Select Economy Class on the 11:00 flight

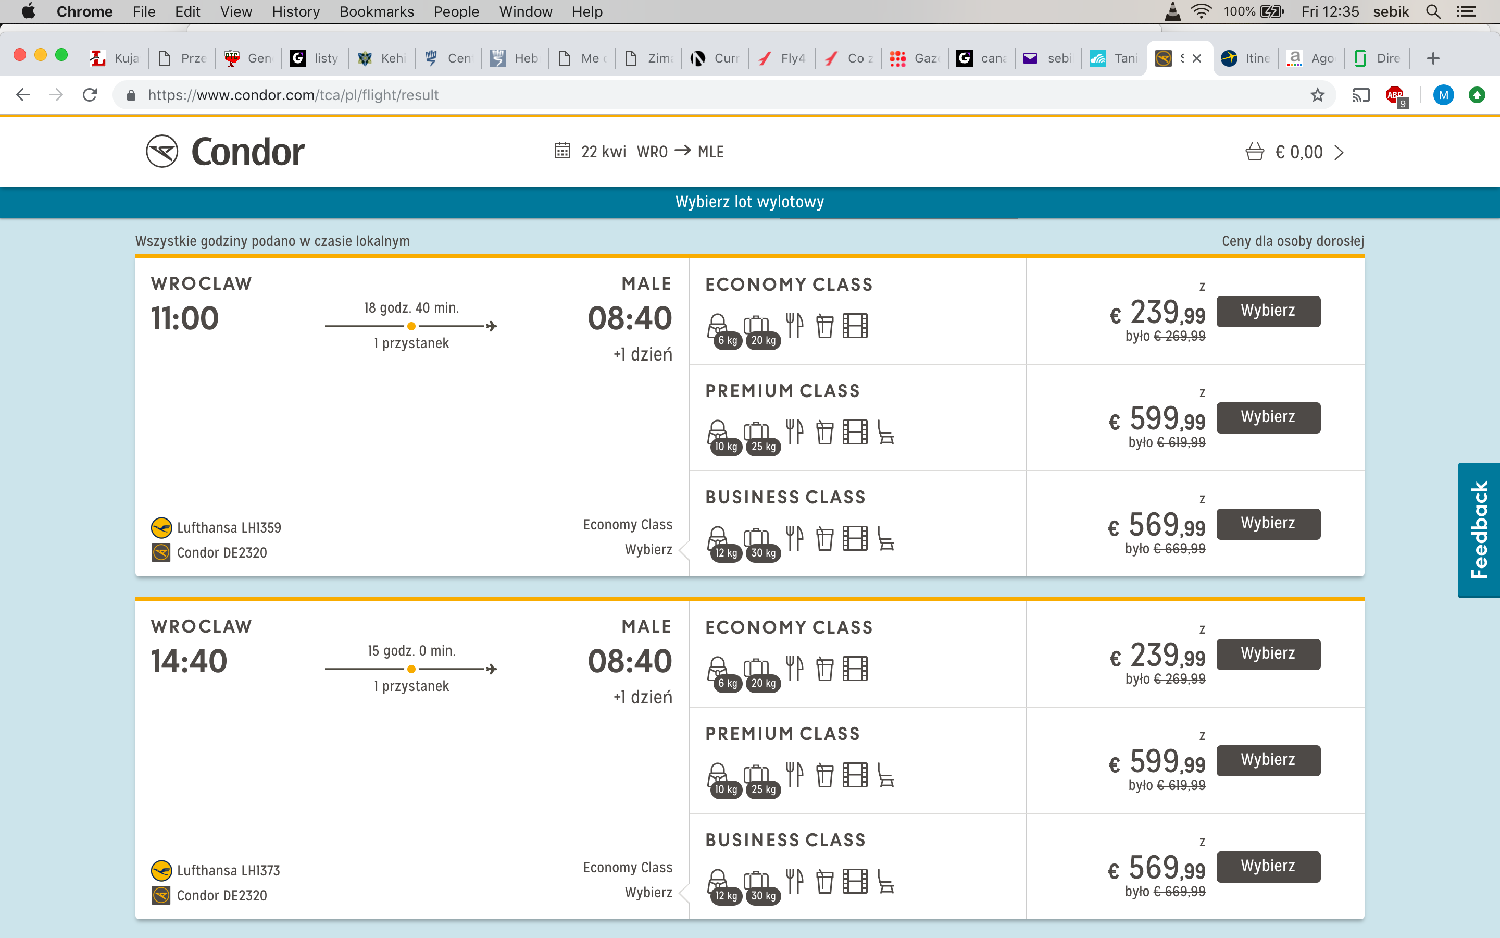(x=1268, y=311)
